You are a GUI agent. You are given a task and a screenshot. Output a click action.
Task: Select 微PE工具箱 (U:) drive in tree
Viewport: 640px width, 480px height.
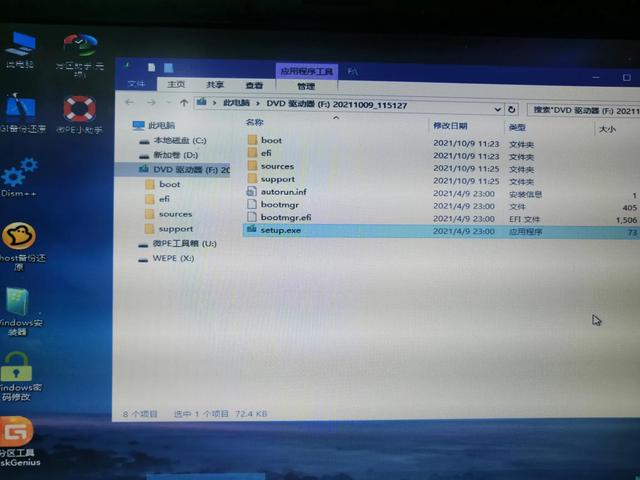click(178, 244)
